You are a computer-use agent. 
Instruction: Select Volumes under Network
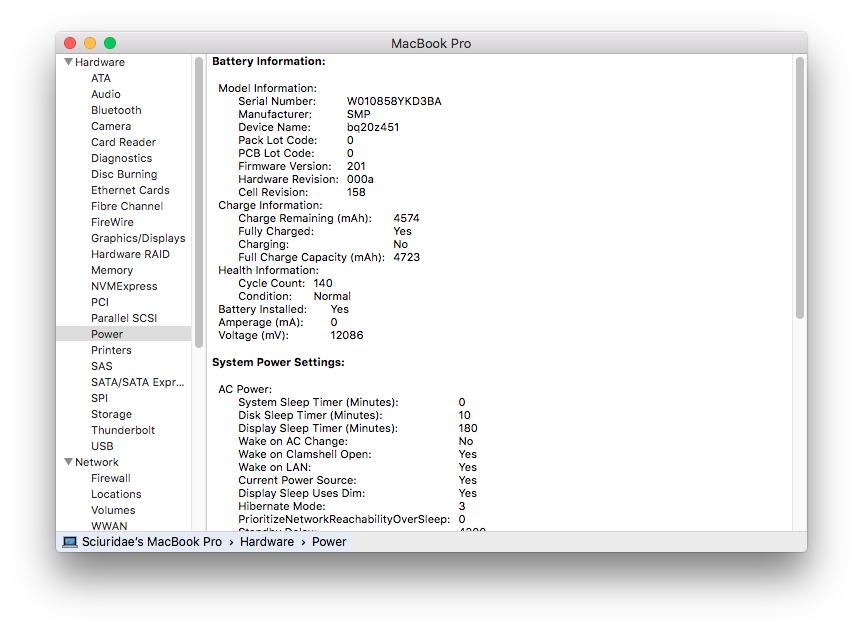tap(113, 510)
